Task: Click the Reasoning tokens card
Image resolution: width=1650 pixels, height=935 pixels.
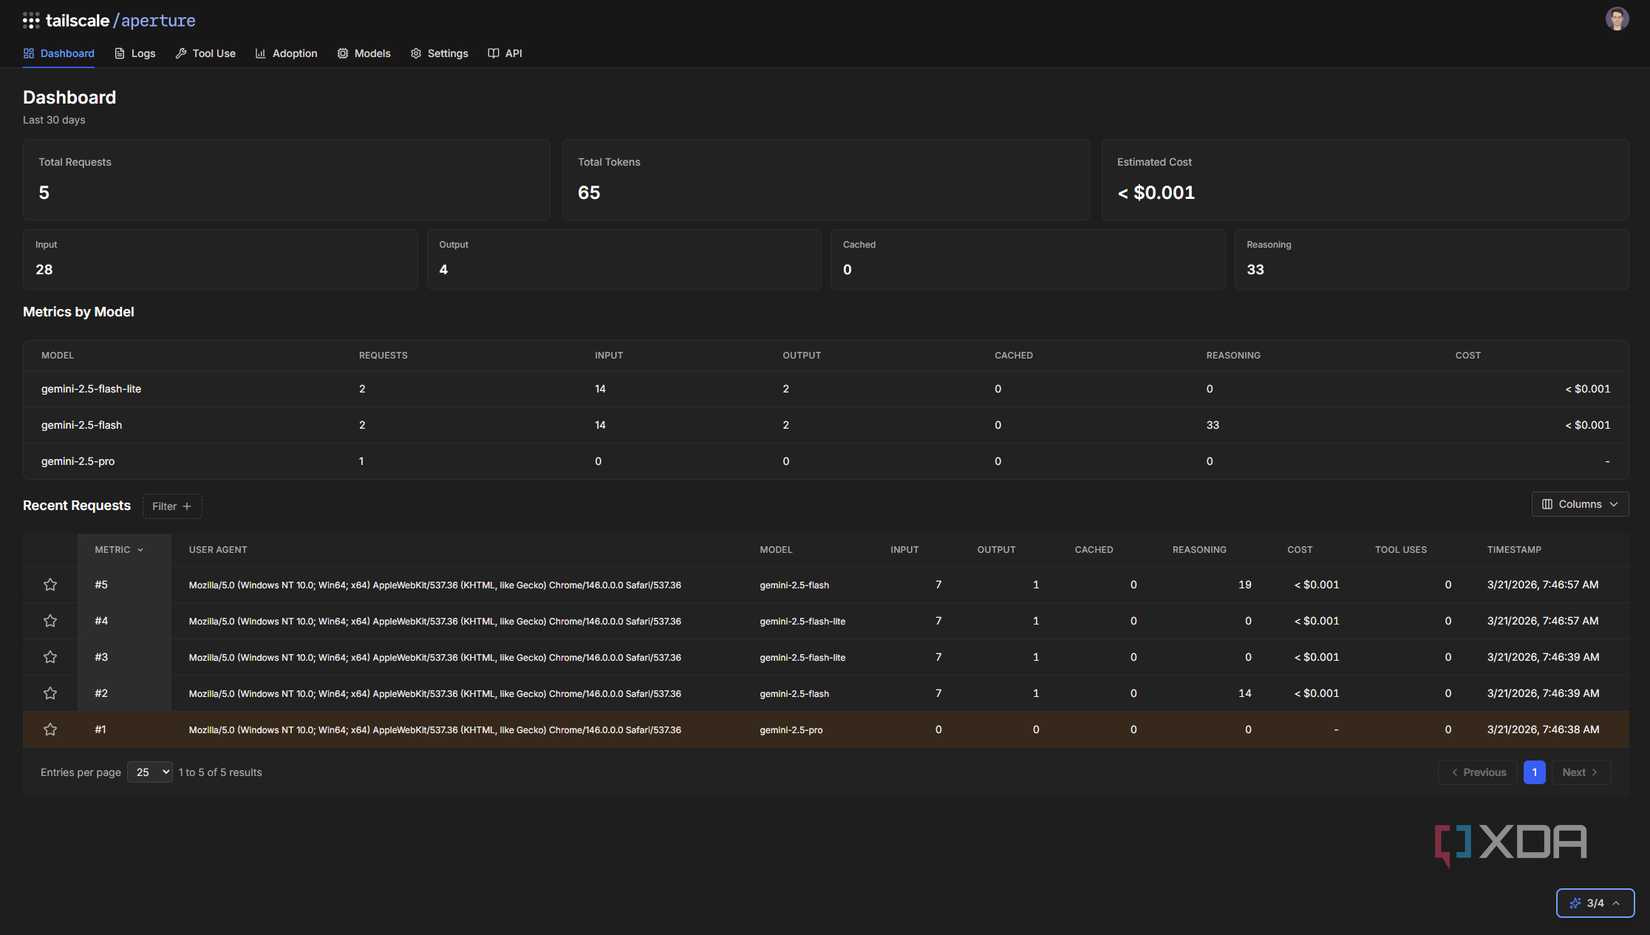Action: [1431, 259]
